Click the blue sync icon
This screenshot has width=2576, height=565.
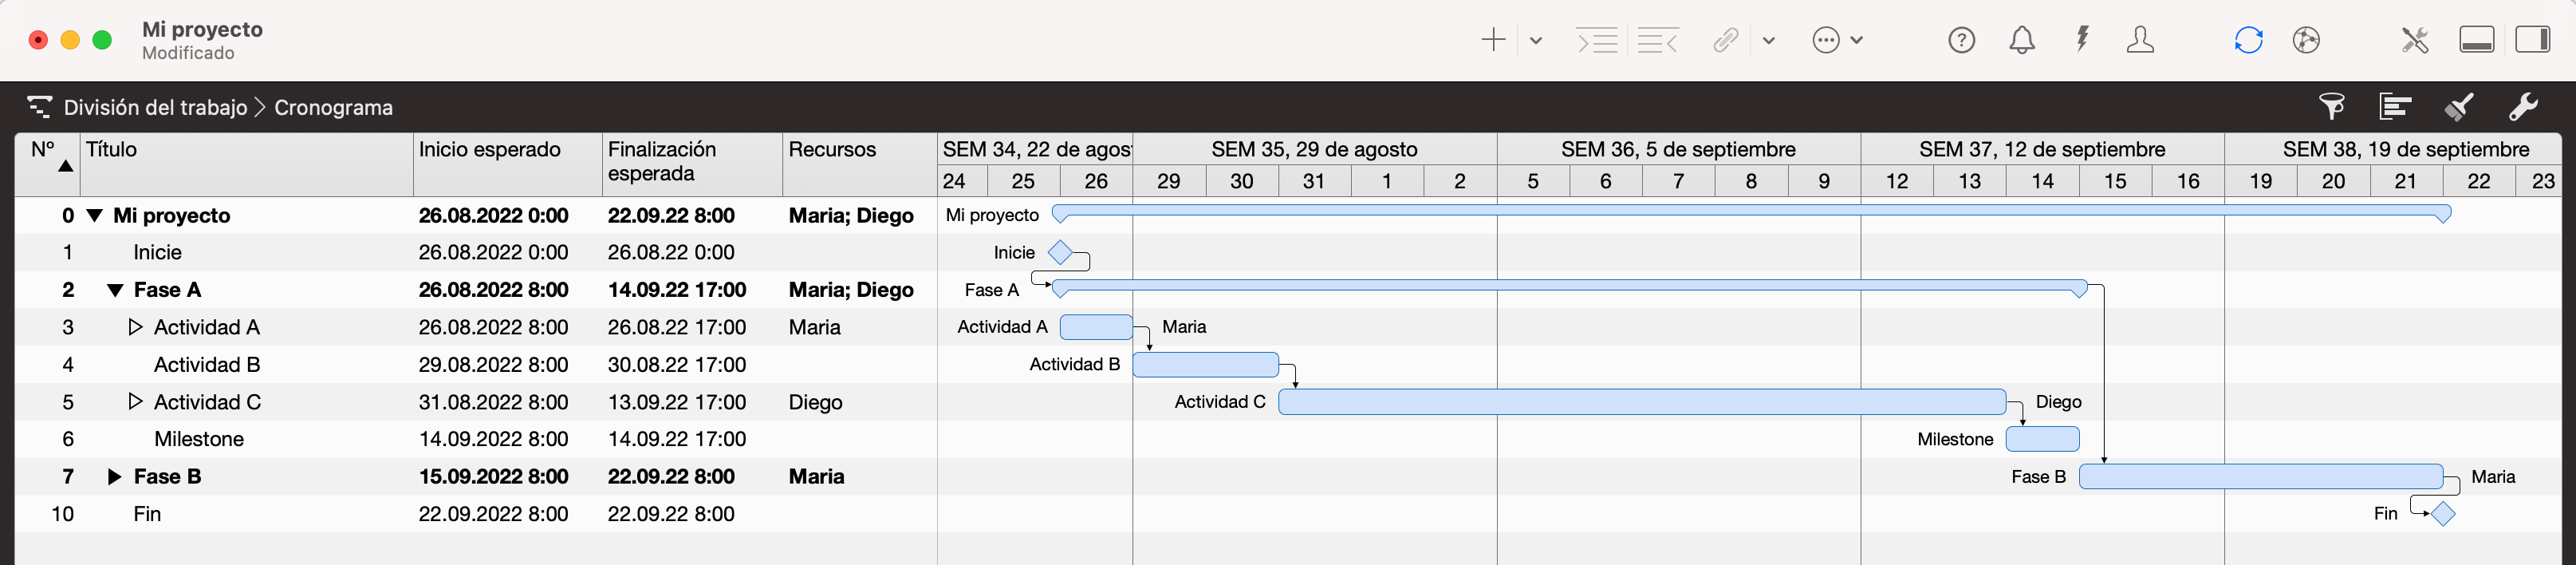pyautogui.click(x=2249, y=40)
